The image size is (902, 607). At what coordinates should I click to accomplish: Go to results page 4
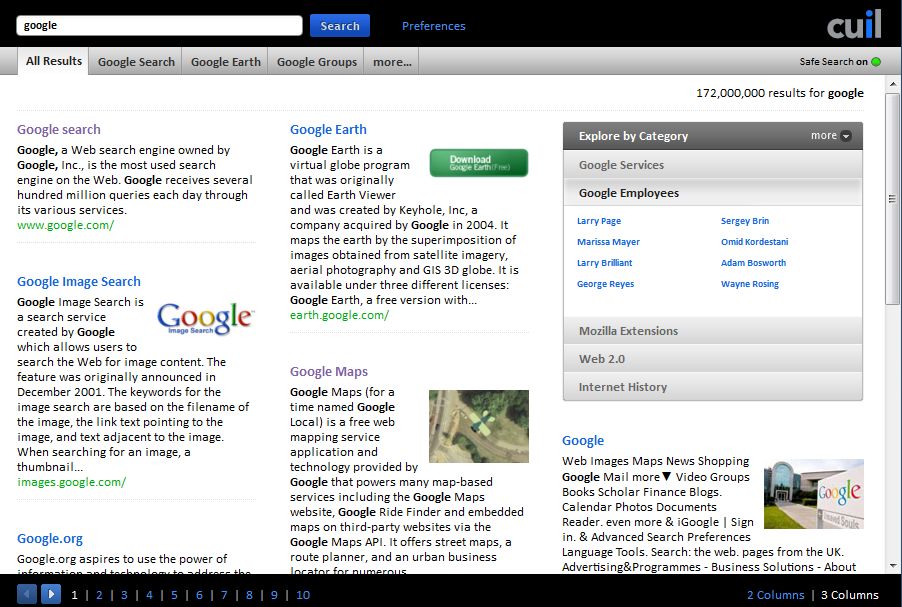coord(149,595)
